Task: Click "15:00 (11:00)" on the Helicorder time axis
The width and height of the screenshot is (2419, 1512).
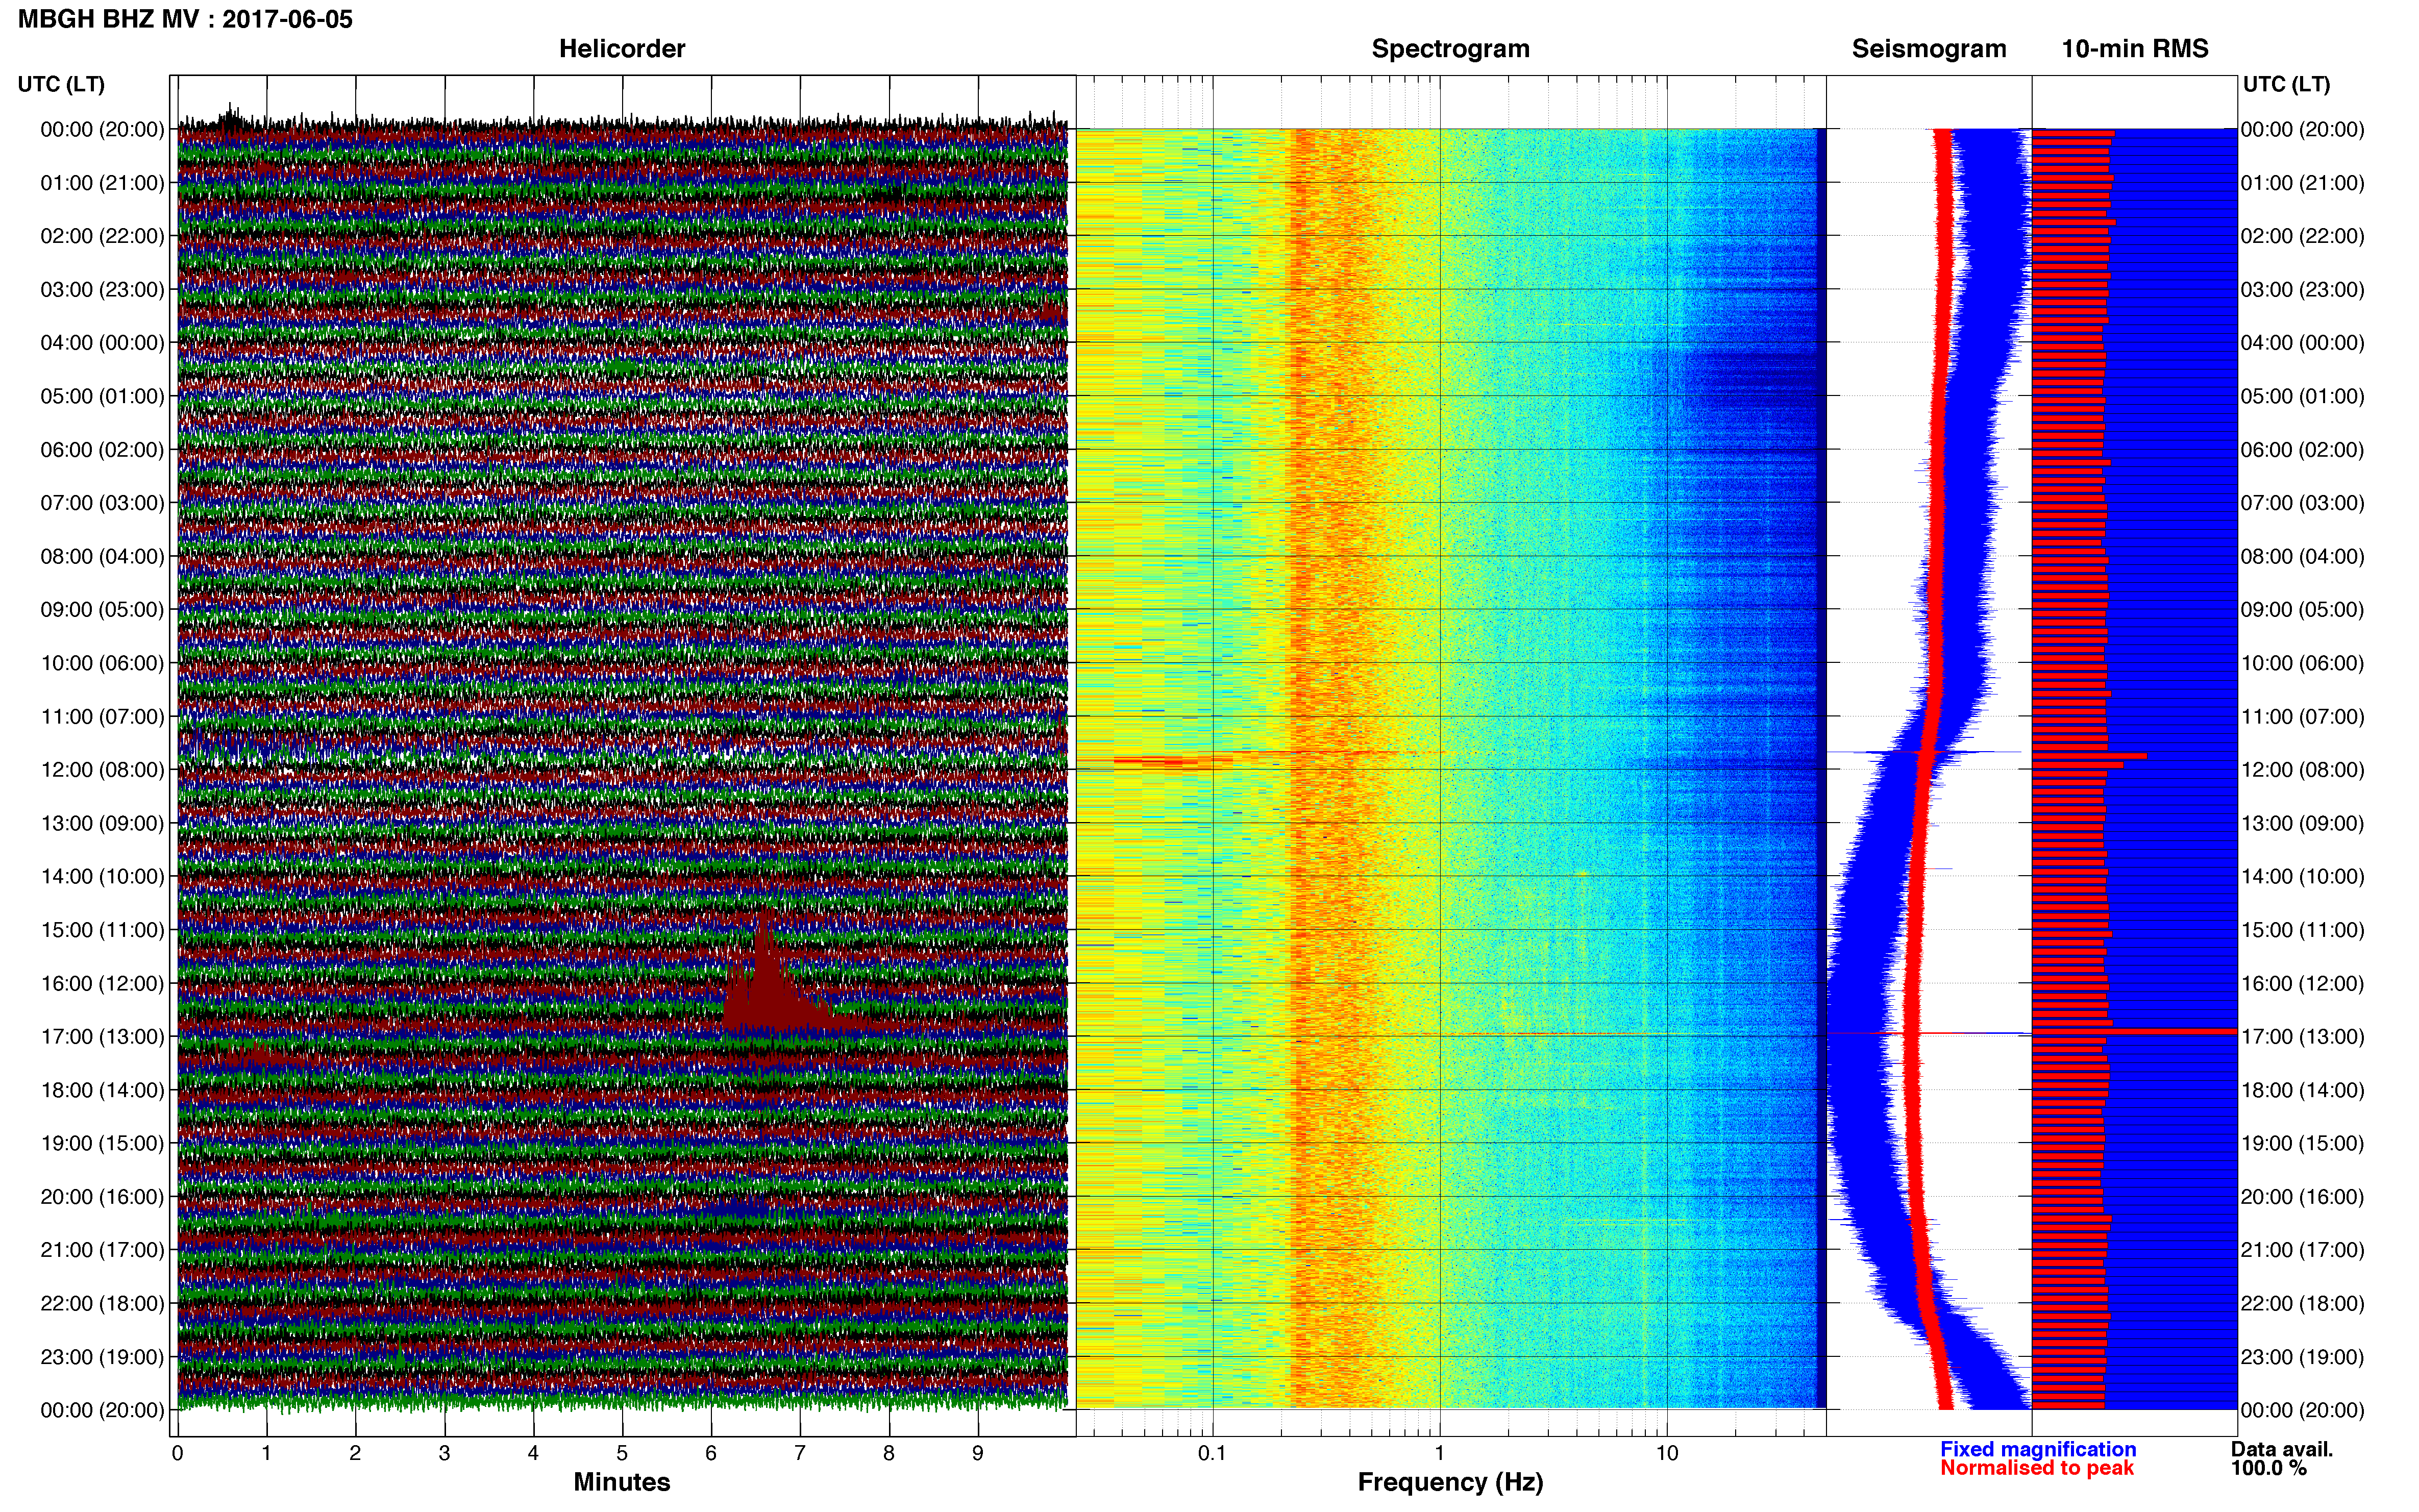Action: (x=102, y=930)
